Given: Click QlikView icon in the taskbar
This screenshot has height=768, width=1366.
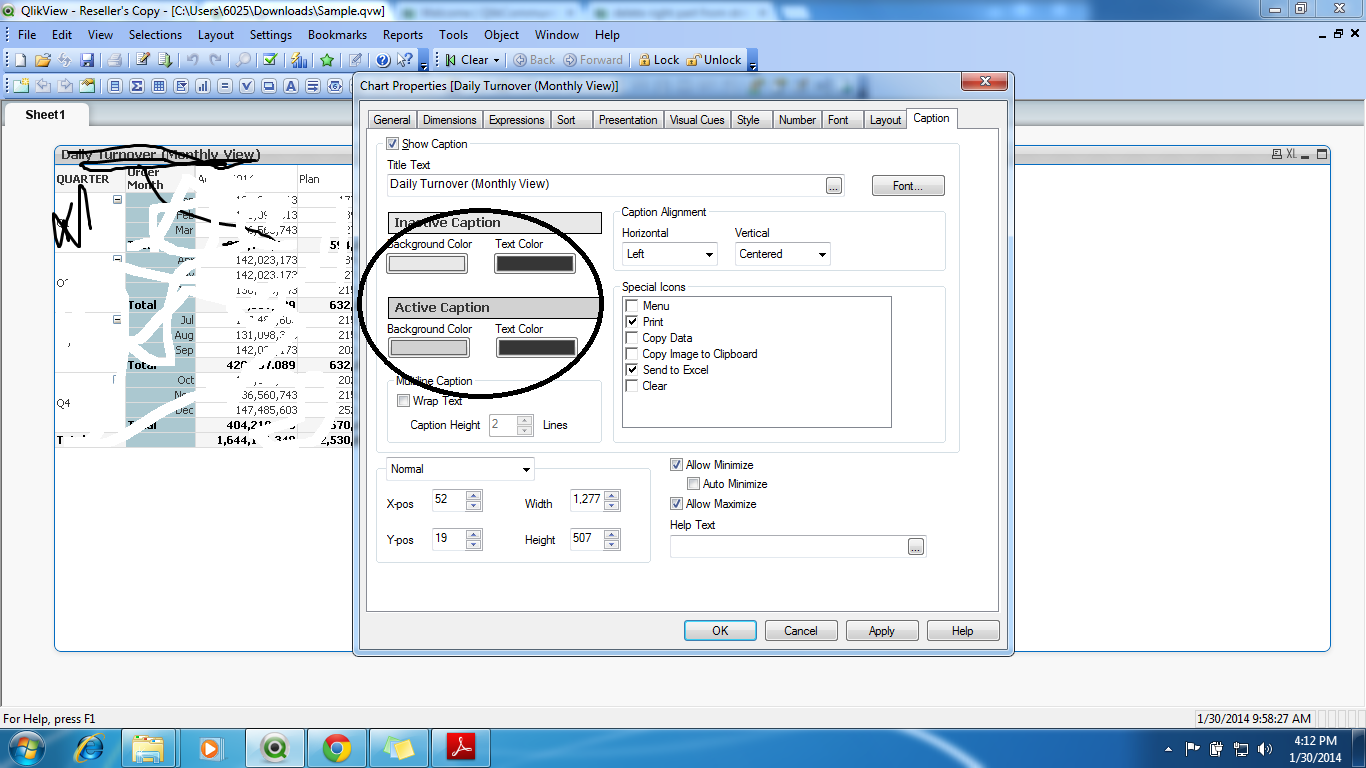Looking at the screenshot, I should click(x=274, y=747).
